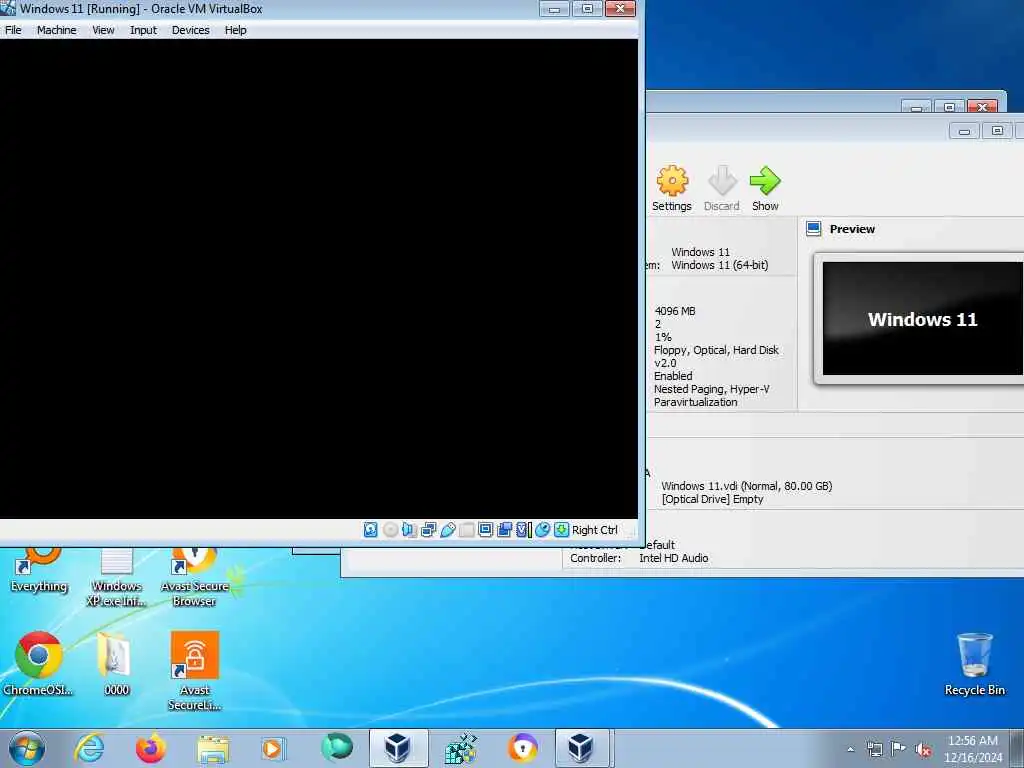Open the File menu
Image resolution: width=1024 pixels, height=768 pixels.
click(x=13, y=30)
